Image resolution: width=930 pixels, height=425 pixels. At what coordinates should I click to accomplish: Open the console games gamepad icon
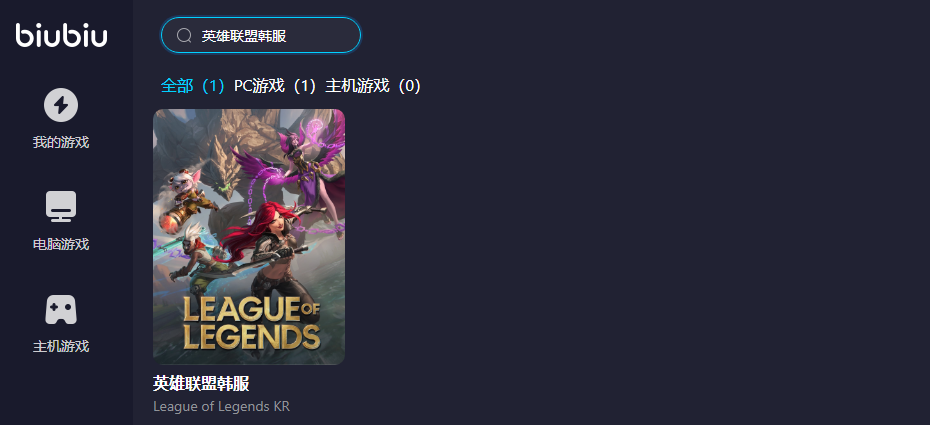[x=61, y=309]
